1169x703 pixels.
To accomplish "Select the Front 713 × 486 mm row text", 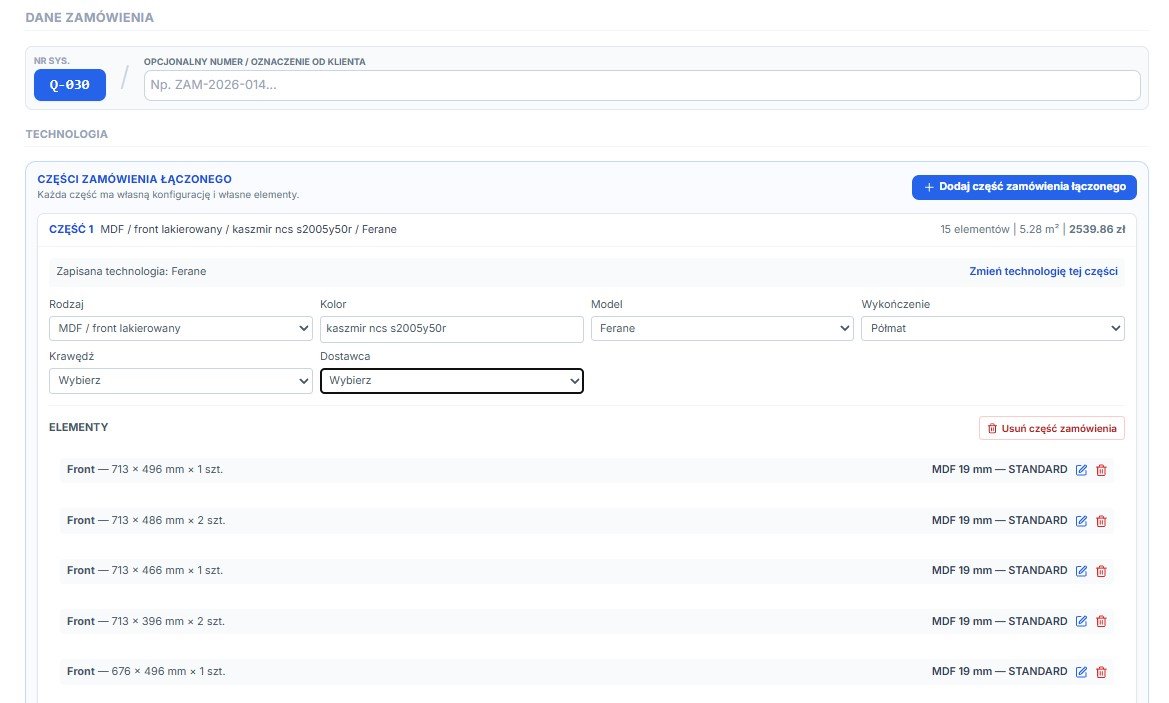I will (x=146, y=520).
